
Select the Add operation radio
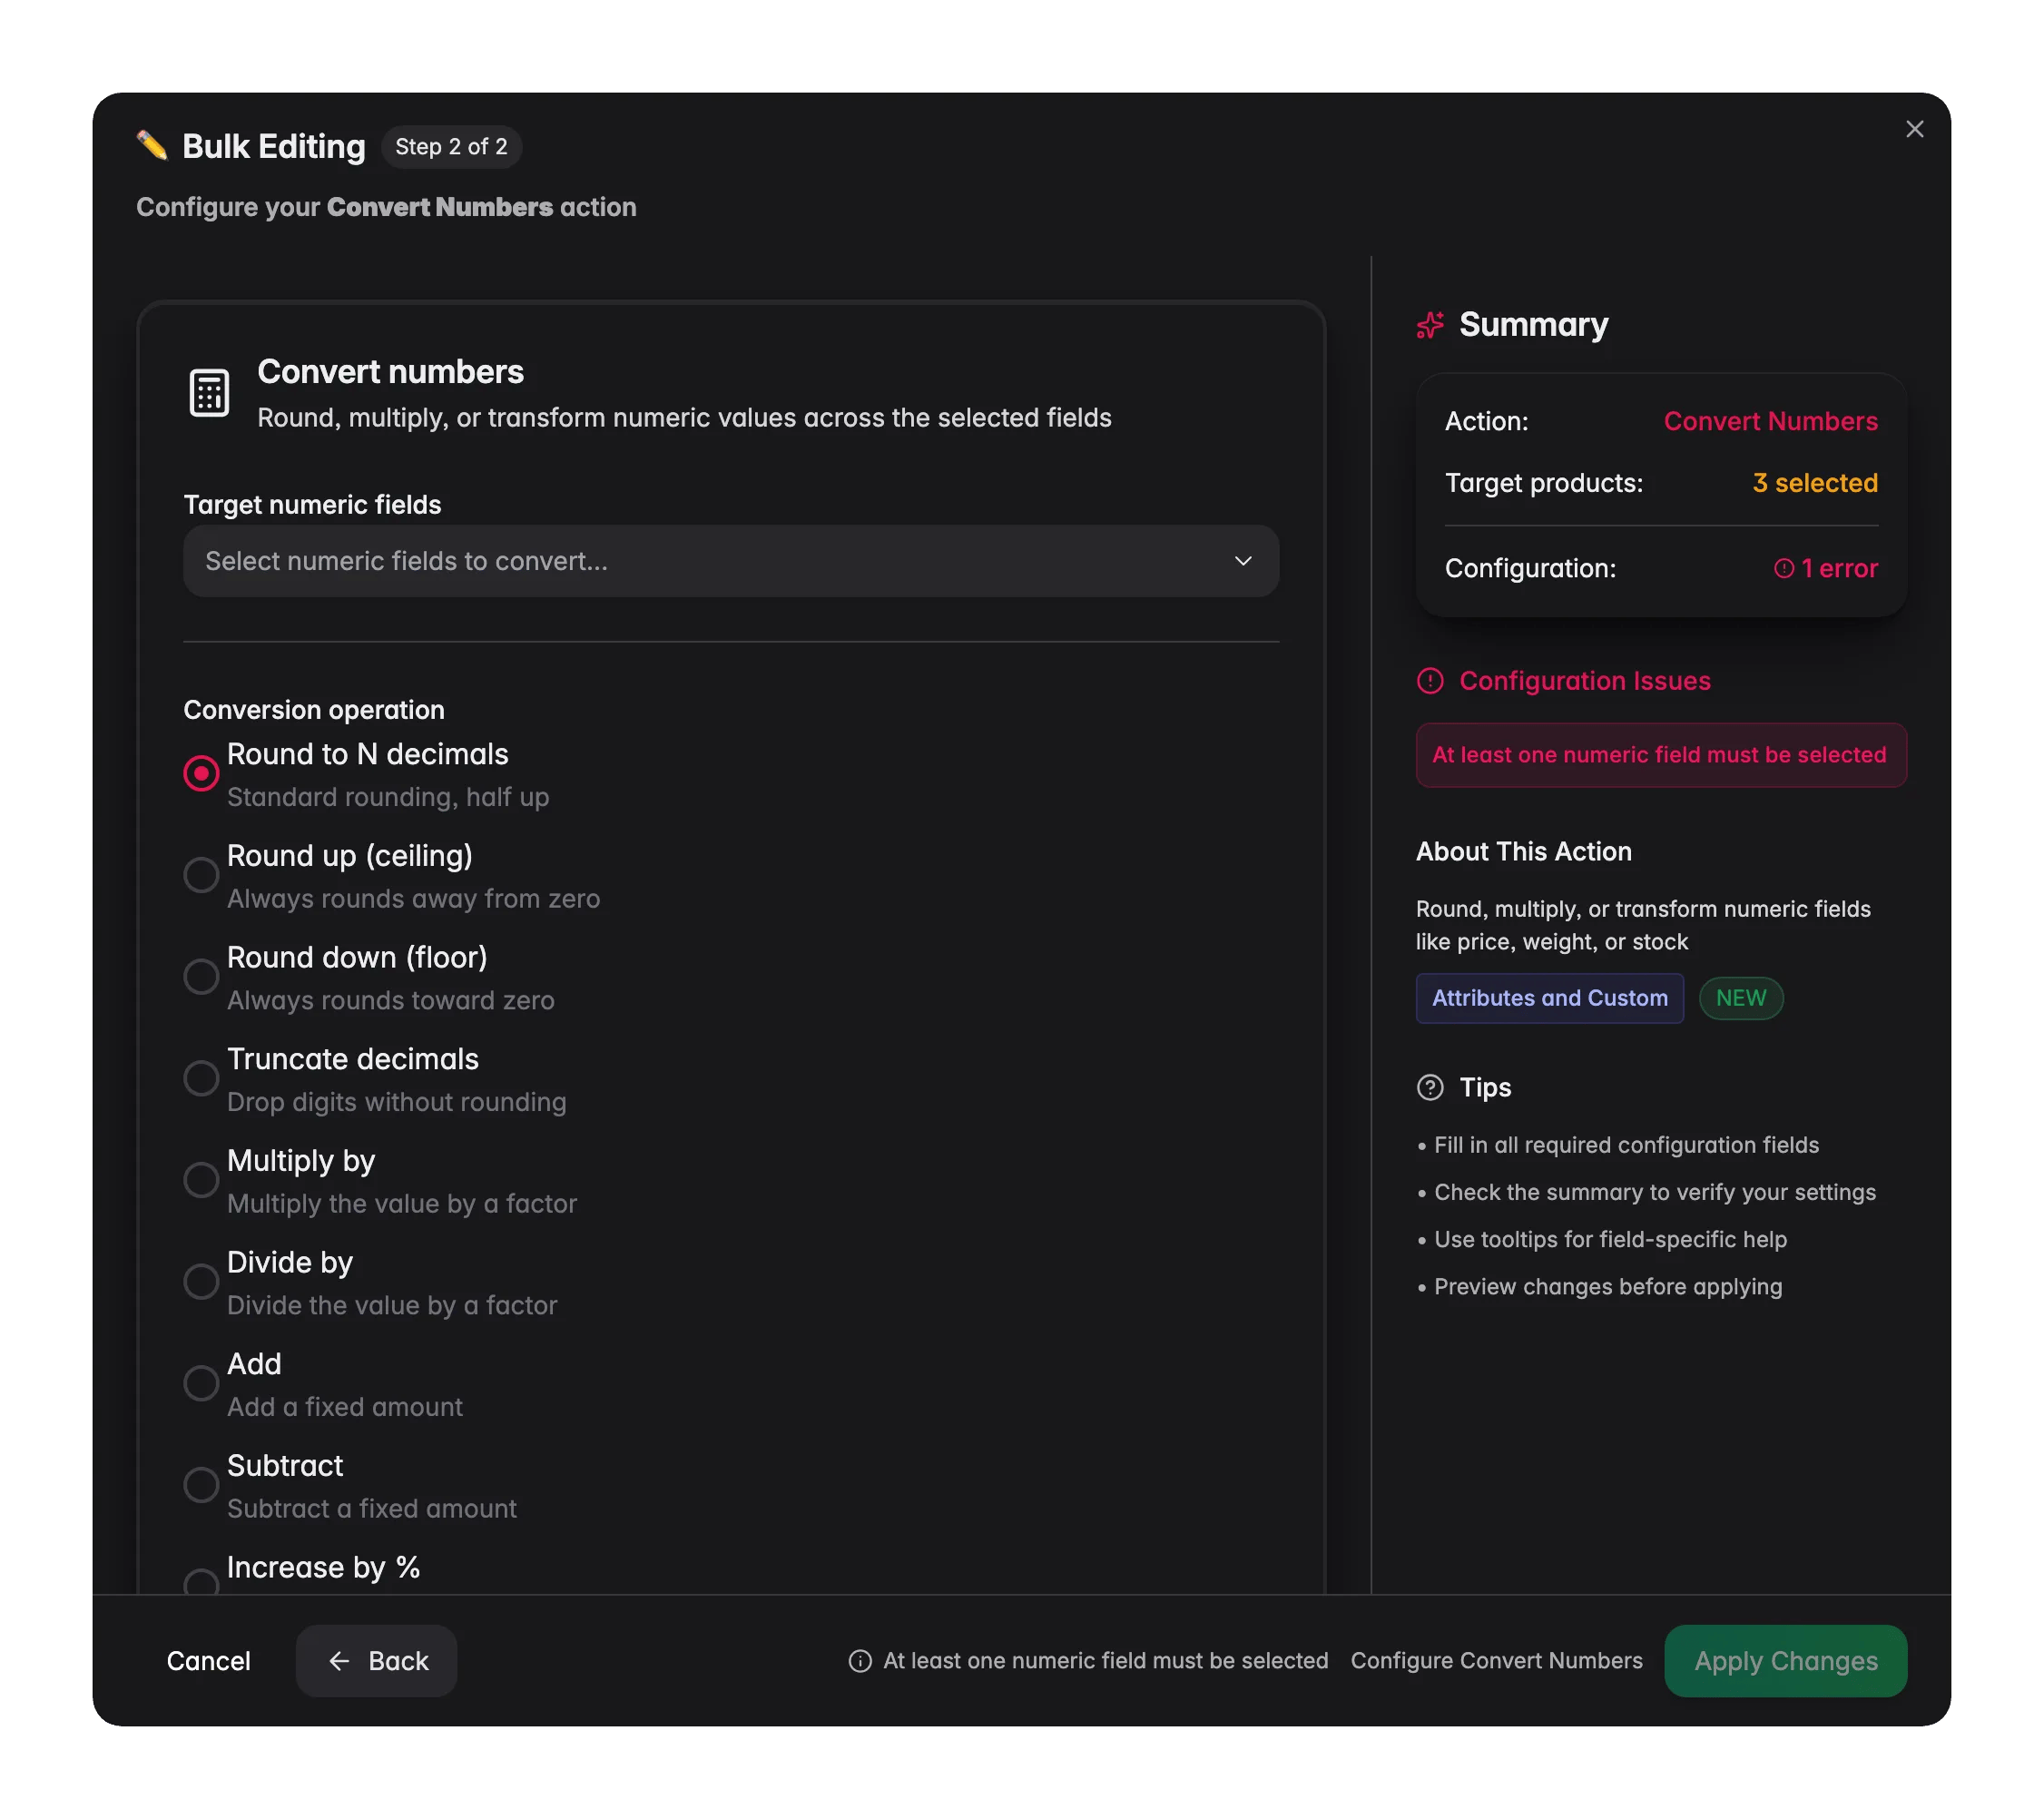coord(201,1383)
